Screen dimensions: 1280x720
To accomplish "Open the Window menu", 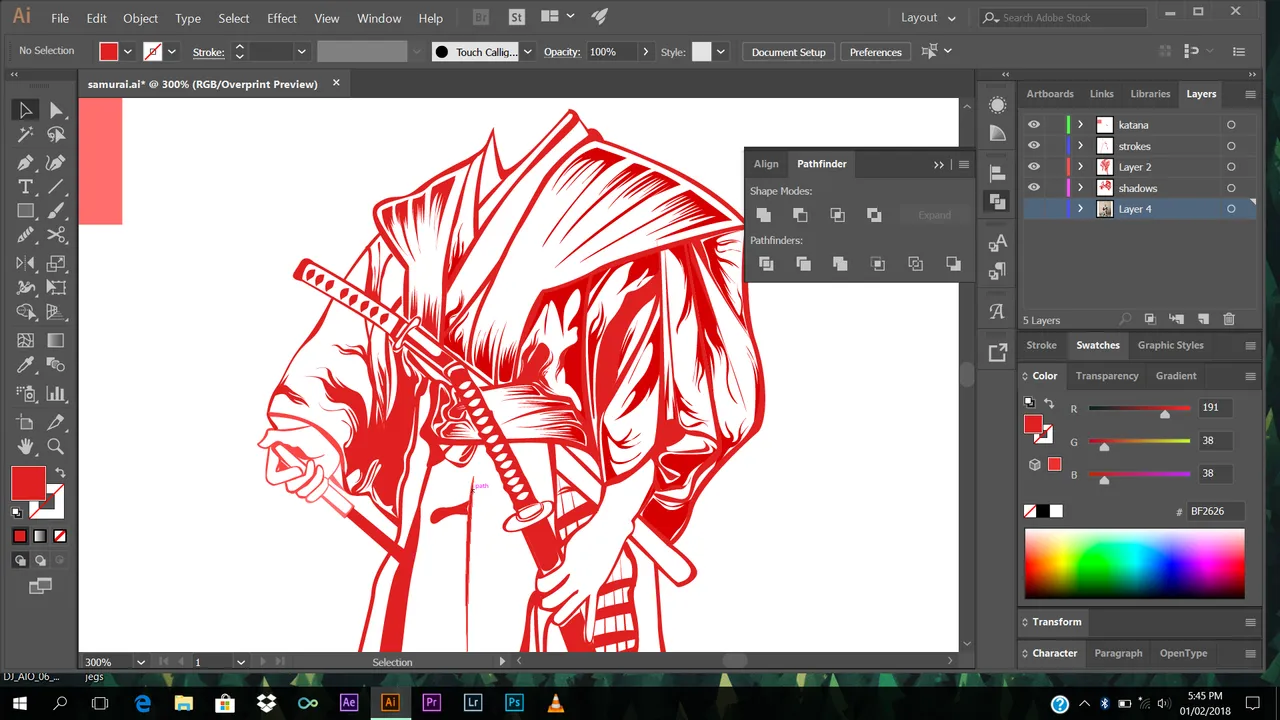I will 379,18.
